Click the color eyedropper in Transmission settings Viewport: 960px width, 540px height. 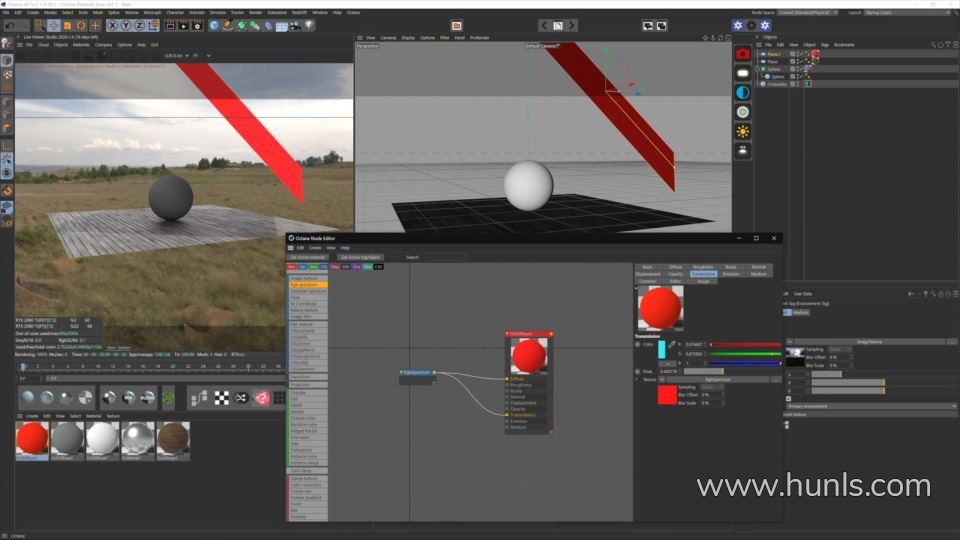[672, 345]
